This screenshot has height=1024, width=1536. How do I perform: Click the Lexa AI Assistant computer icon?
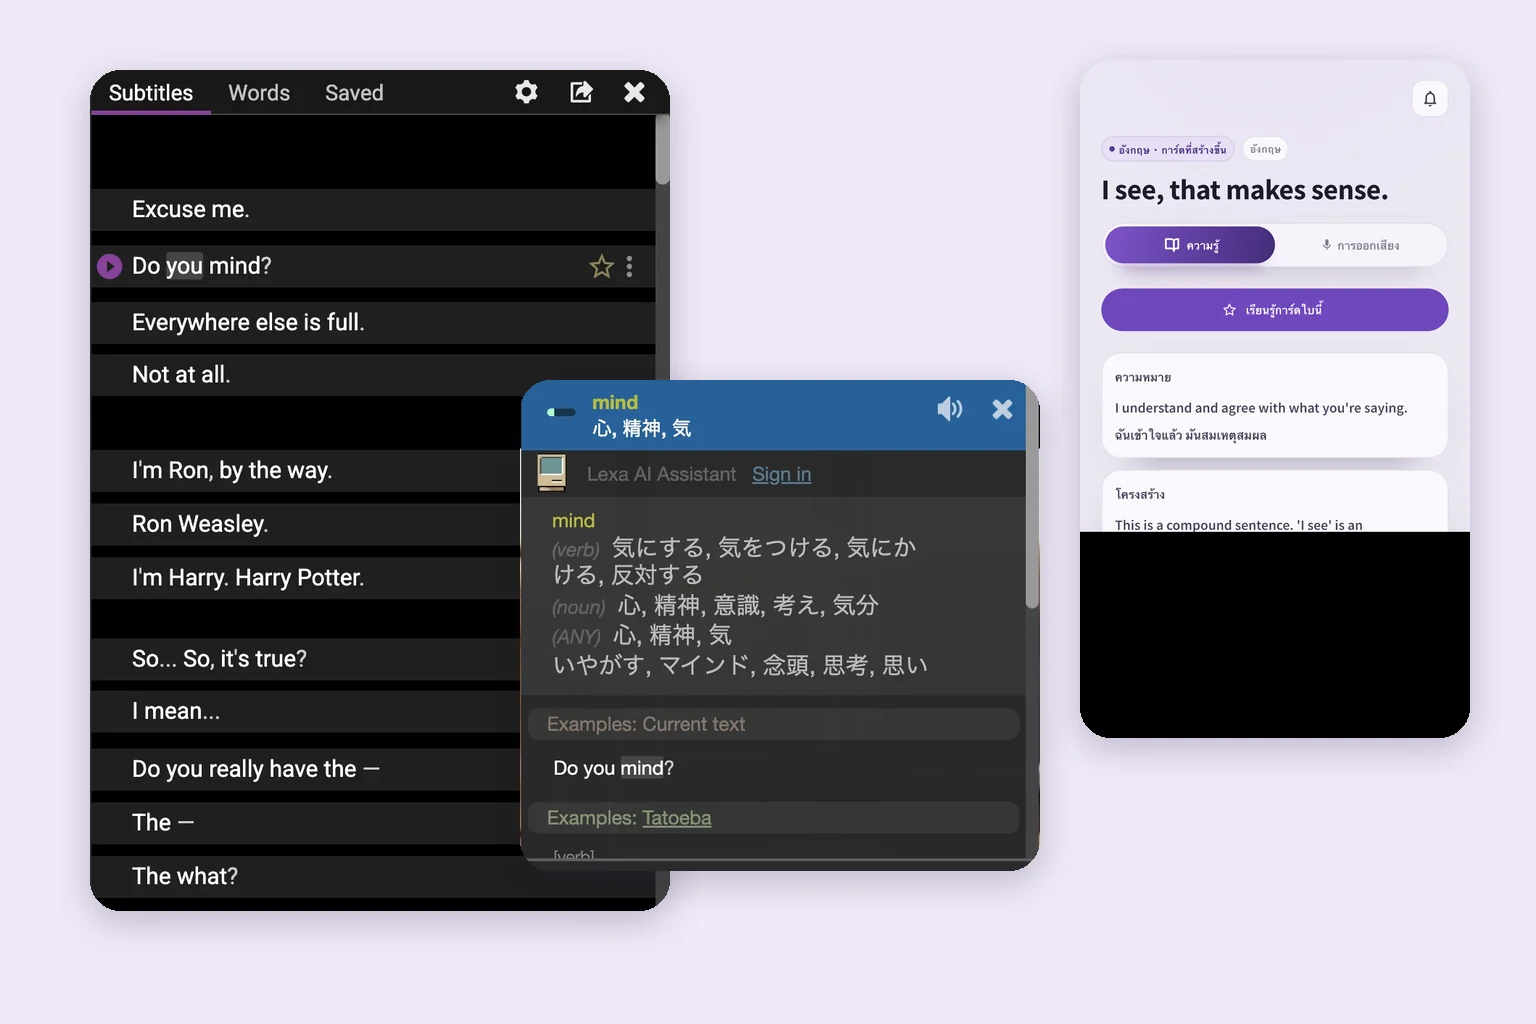pos(551,473)
